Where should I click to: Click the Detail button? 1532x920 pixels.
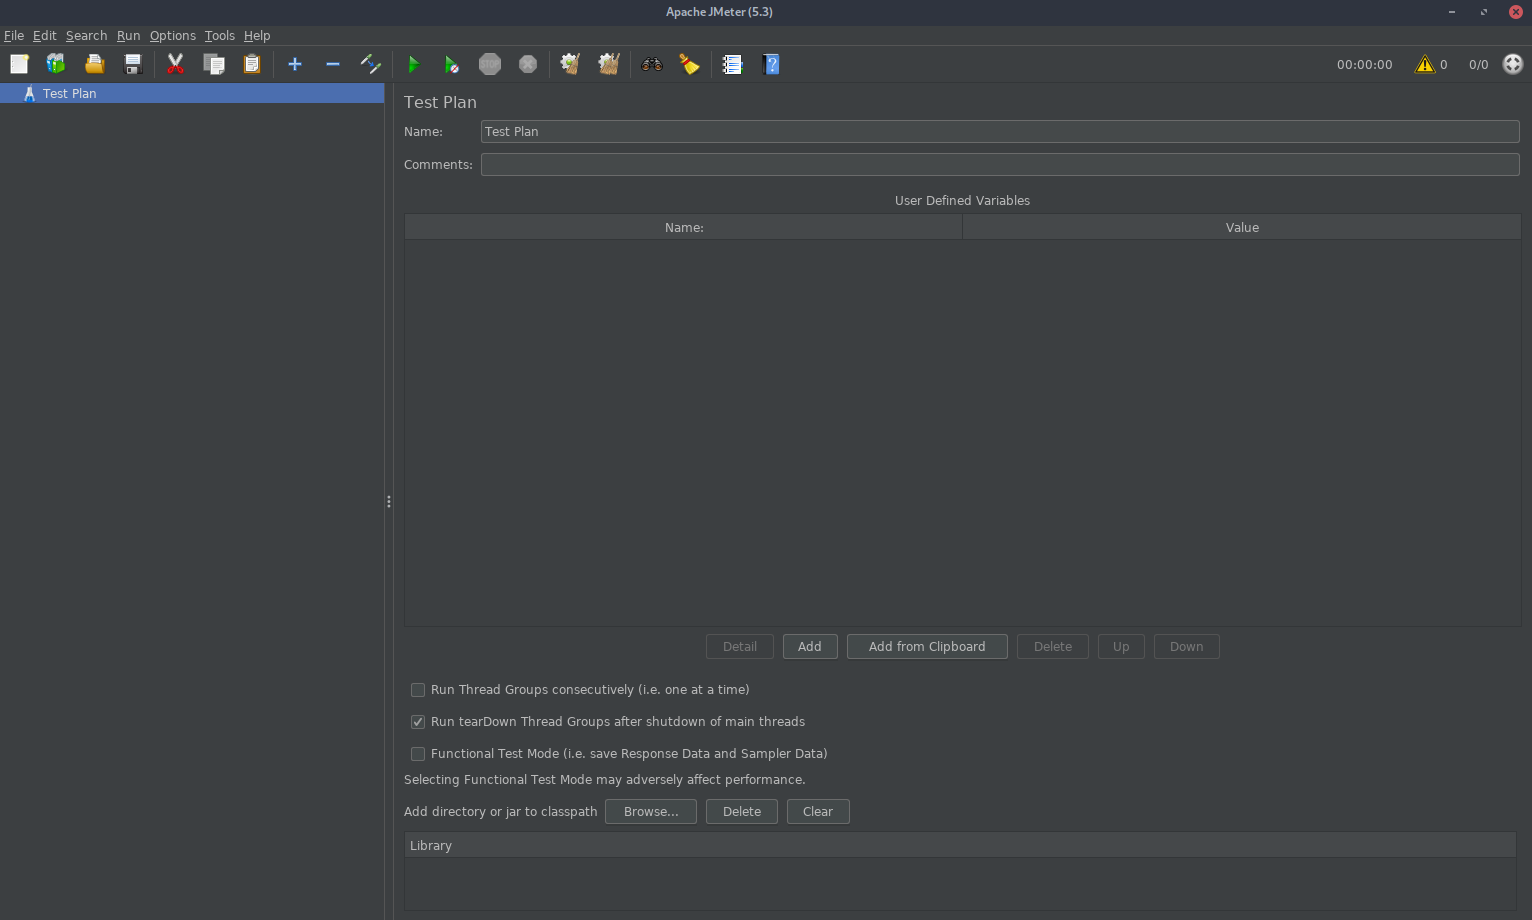click(740, 647)
